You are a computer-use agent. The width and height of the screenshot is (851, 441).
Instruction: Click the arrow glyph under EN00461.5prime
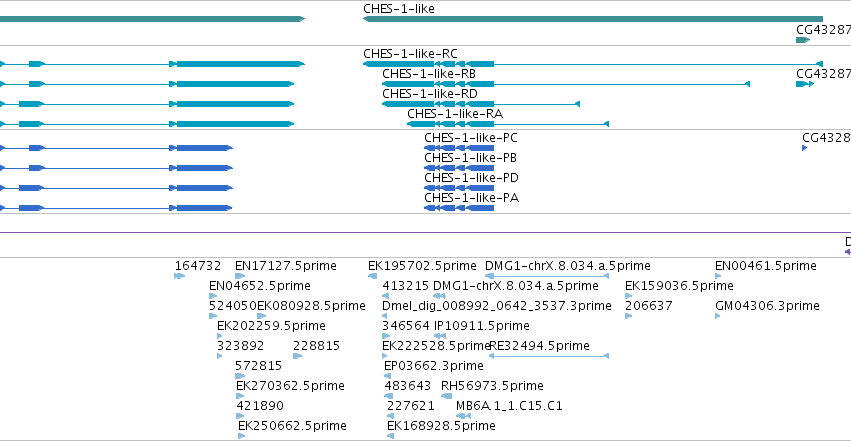pyautogui.click(x=718, y=276)
